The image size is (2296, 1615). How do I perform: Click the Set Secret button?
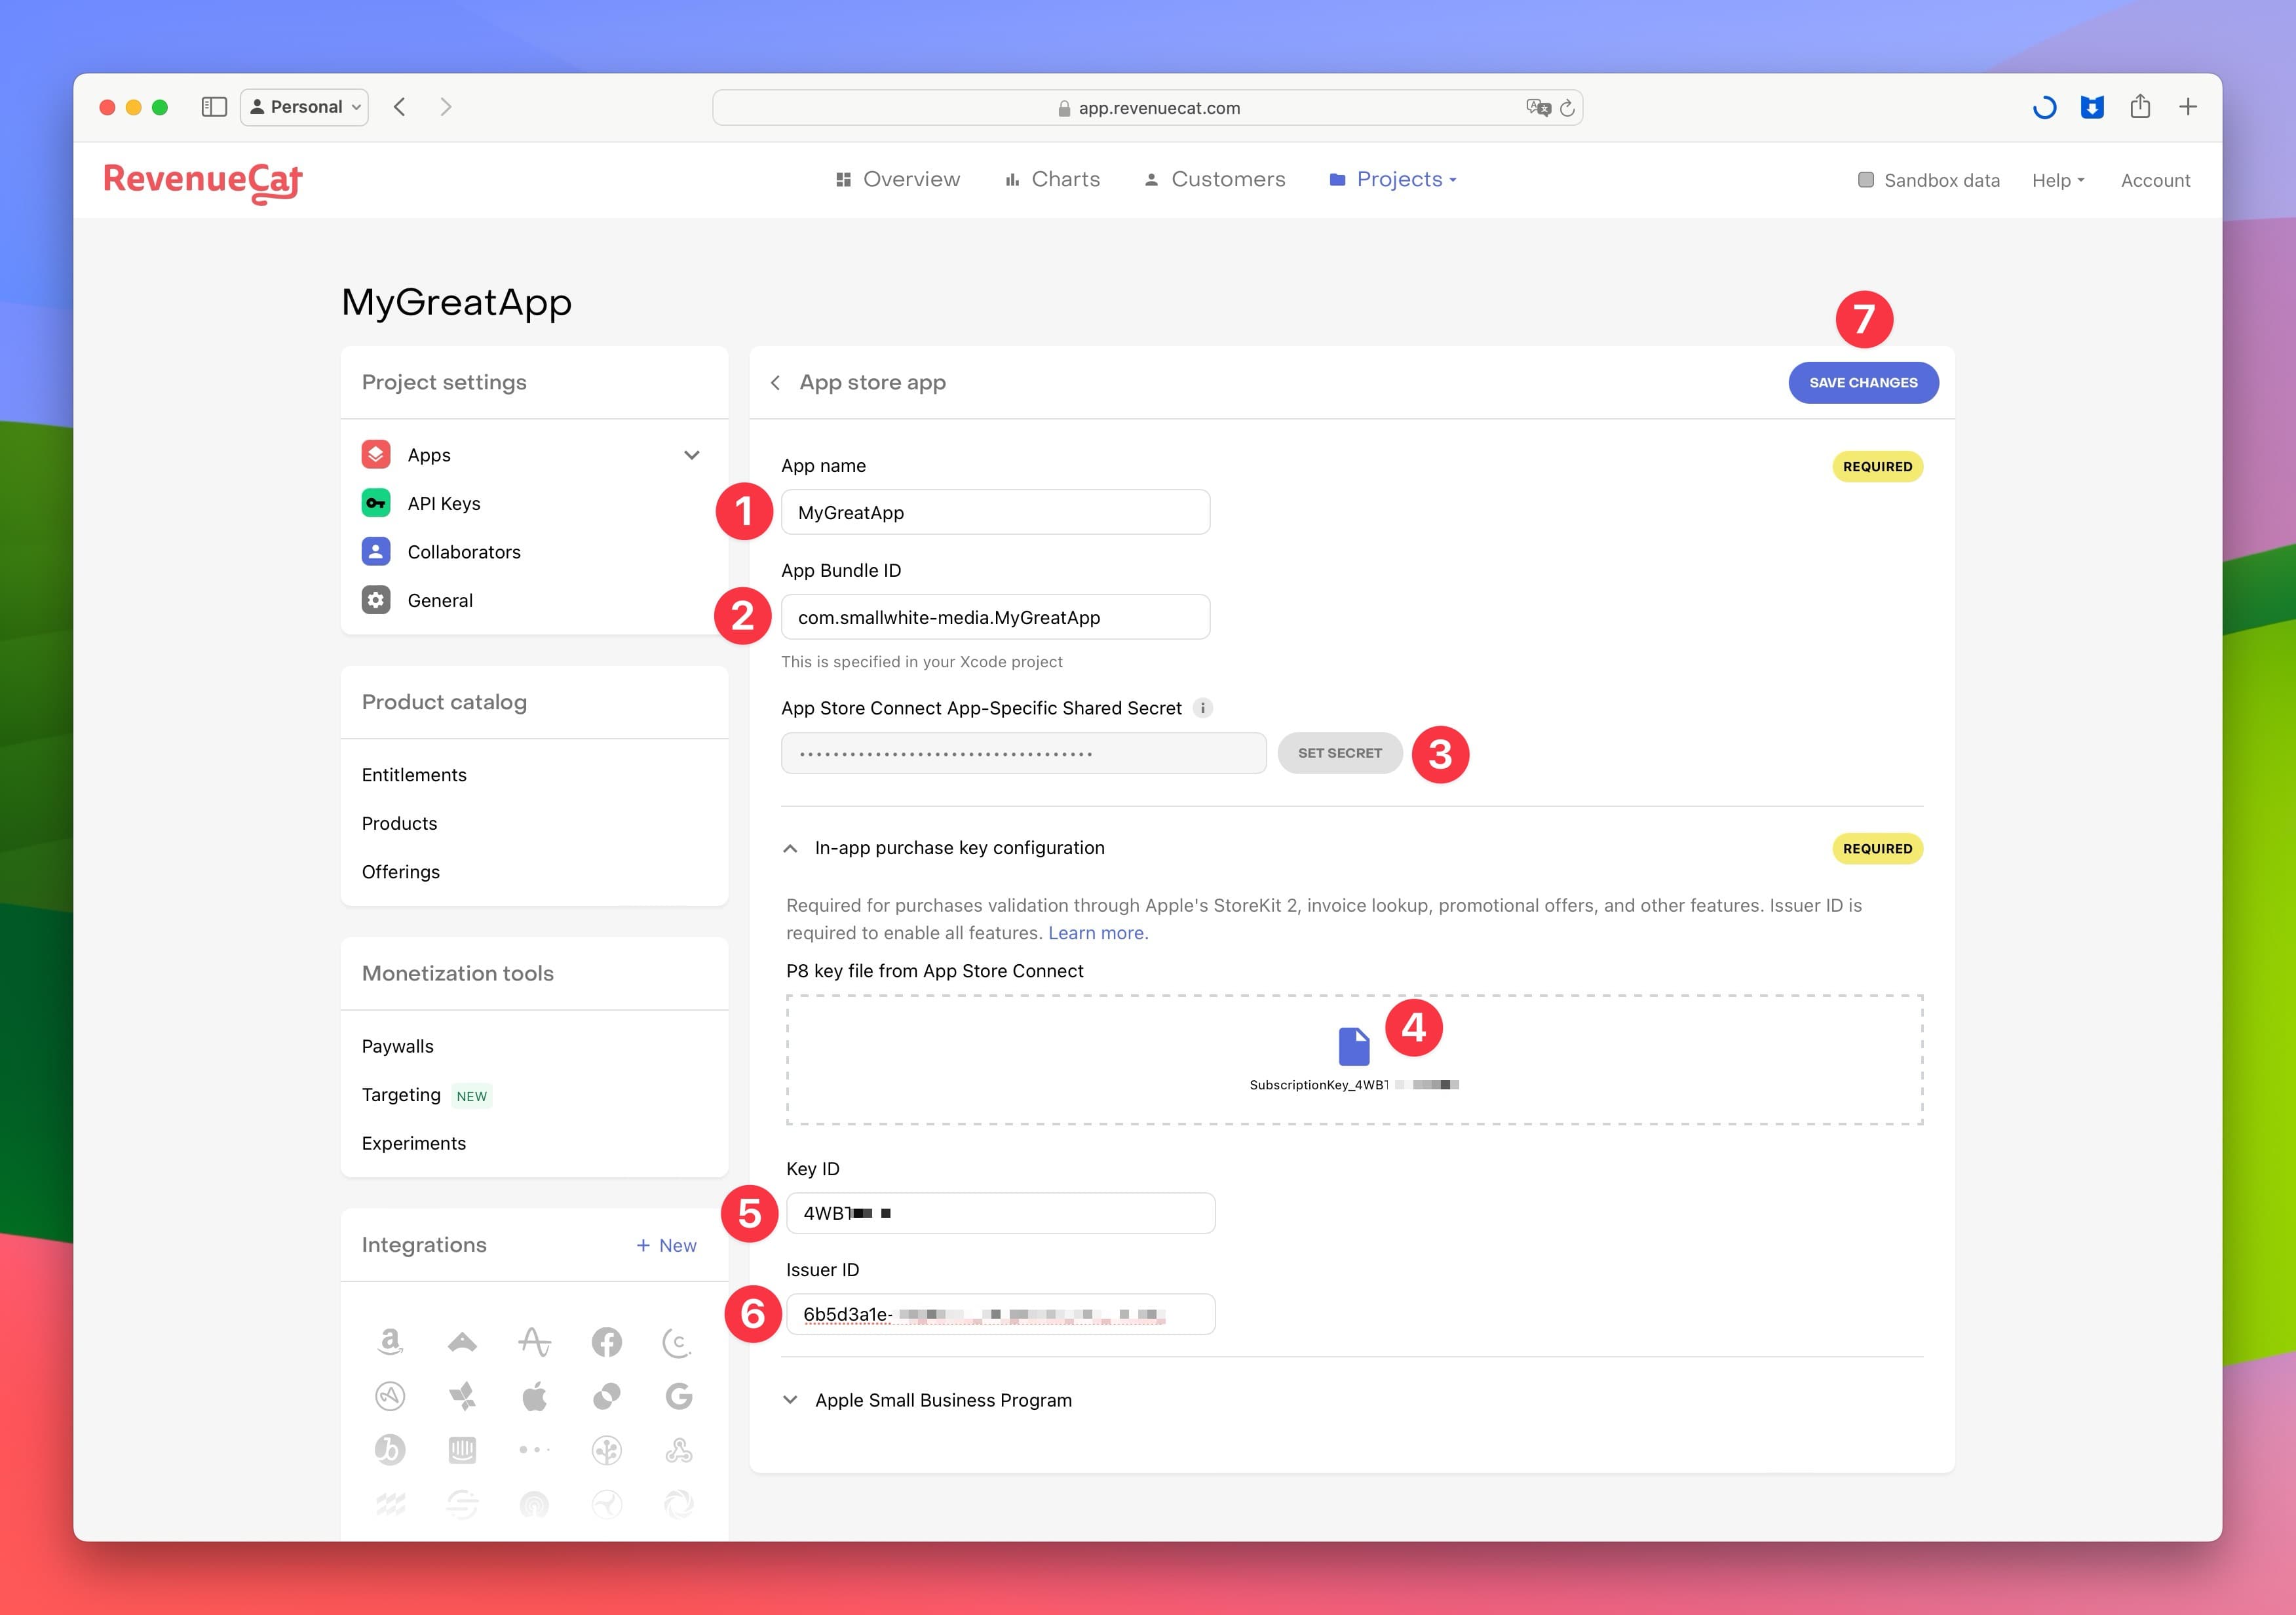[1340, 753]
